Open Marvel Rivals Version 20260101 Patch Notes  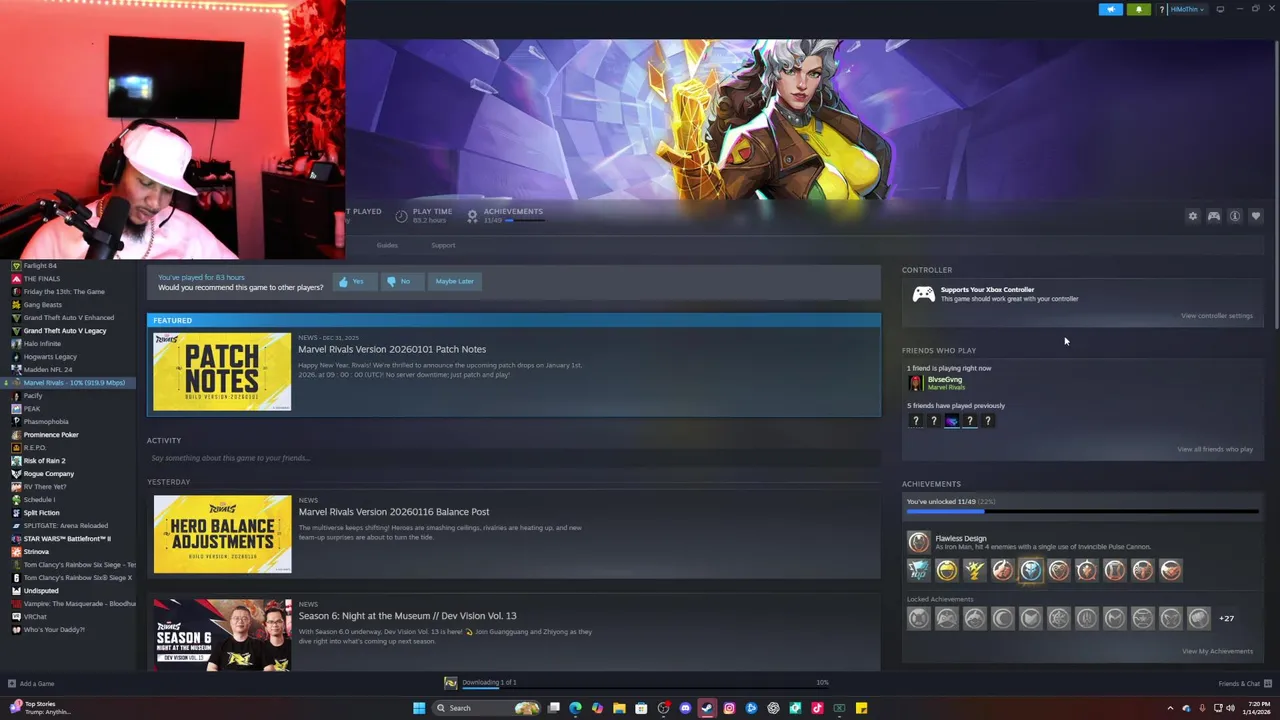[x=392, y=349]
